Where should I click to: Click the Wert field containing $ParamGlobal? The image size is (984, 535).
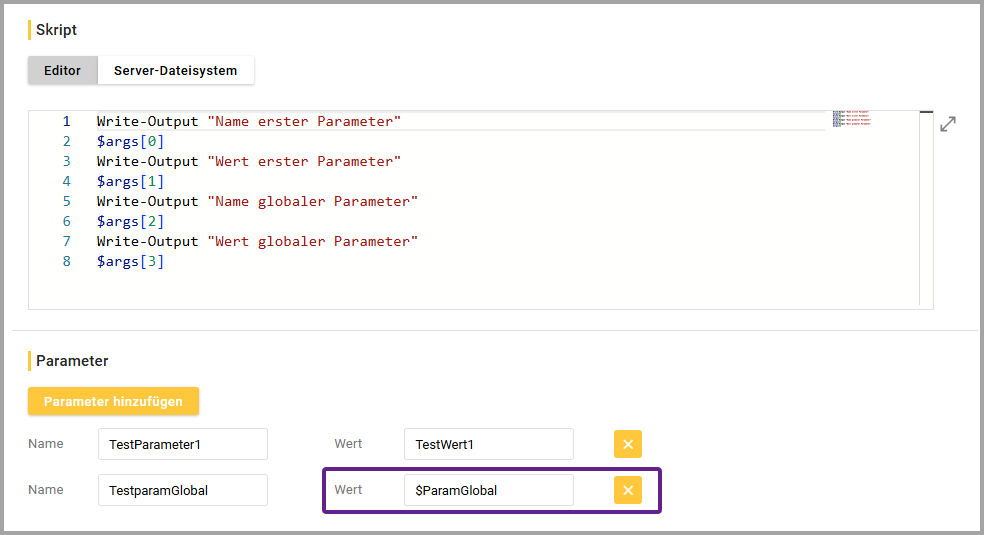click(488, 490)
